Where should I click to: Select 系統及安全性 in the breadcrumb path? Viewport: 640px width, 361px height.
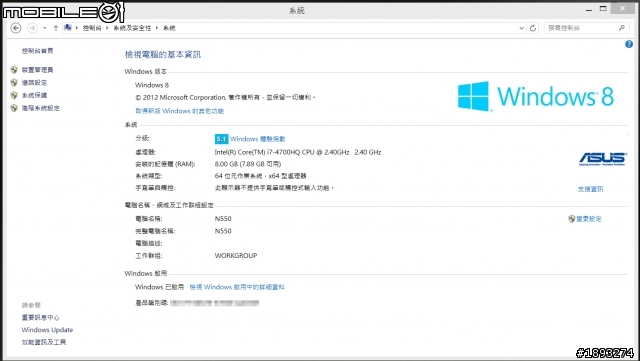tap(132, 28)
